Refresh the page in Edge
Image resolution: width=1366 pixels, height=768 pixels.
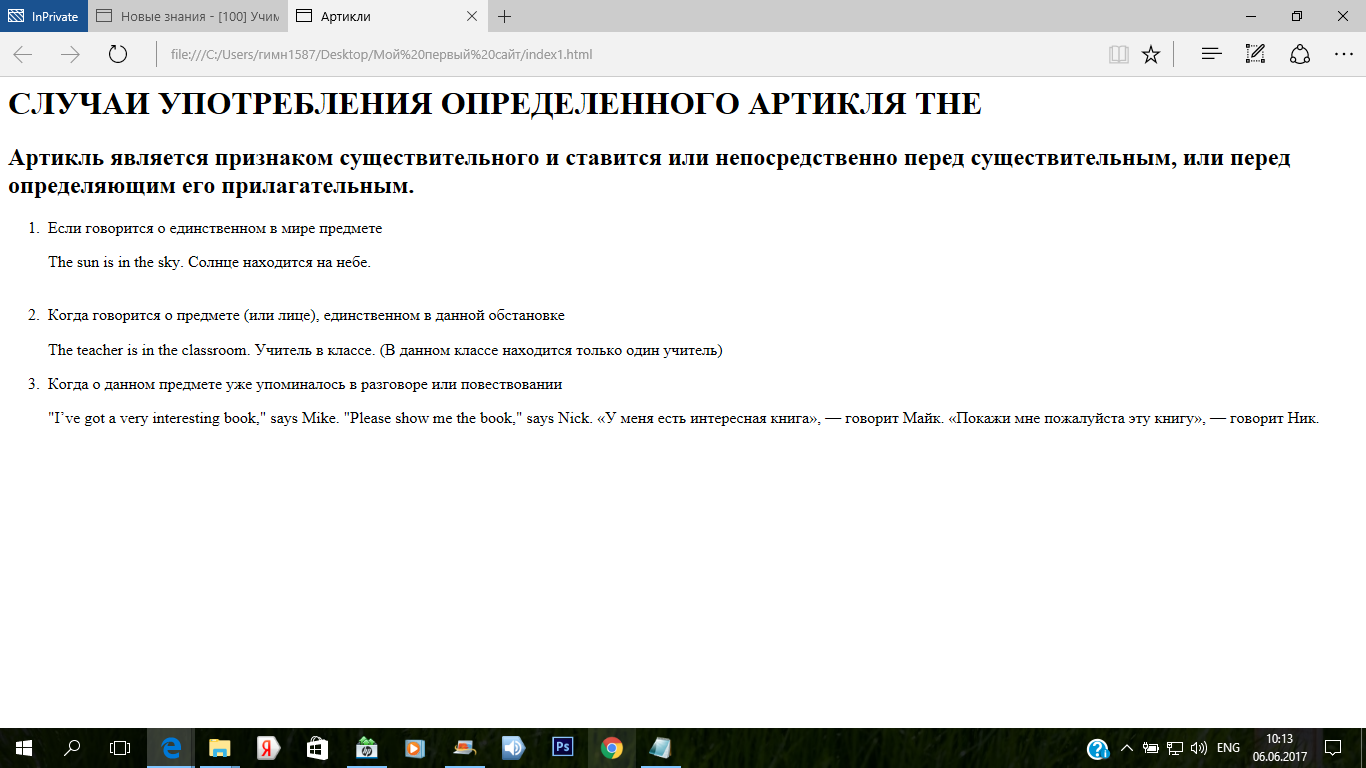pyautogui.click(x=118, y=54)
